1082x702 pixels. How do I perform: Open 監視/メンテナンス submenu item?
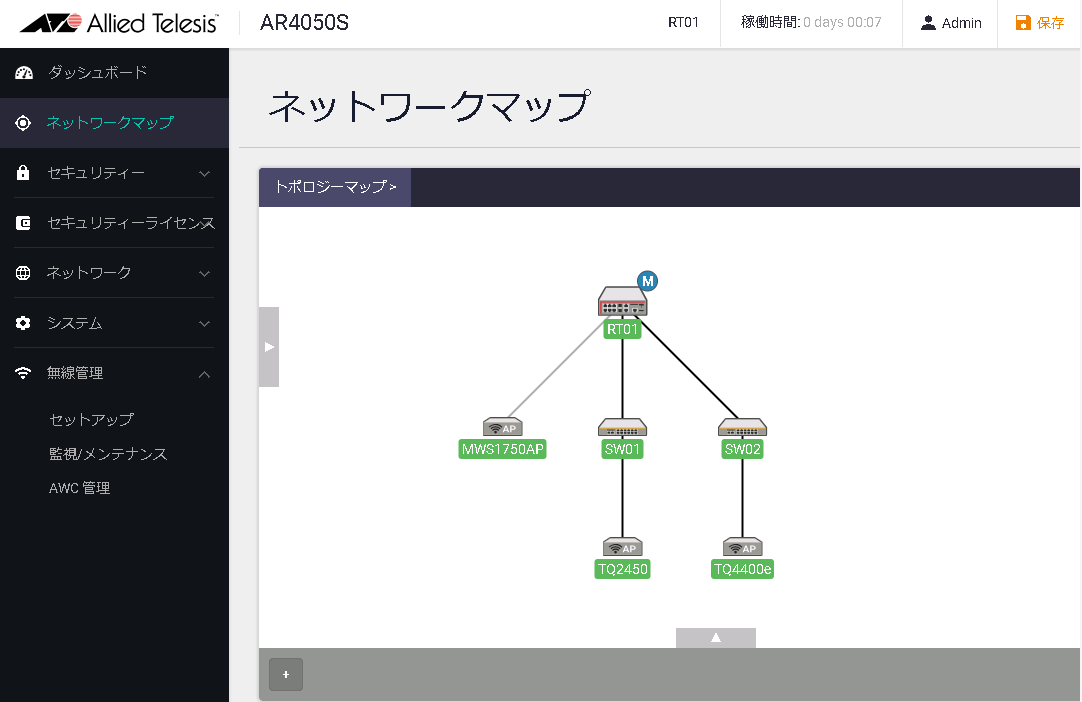(108, 454)
